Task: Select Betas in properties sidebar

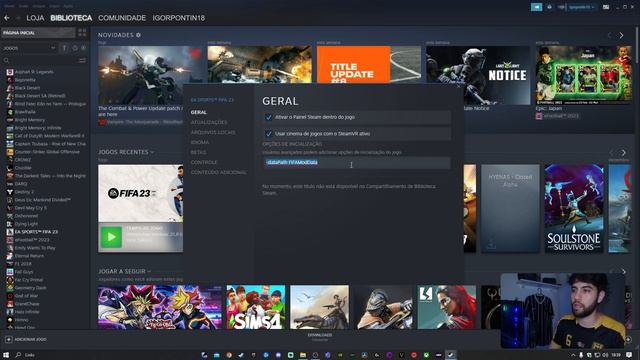Action: (198, 152)
